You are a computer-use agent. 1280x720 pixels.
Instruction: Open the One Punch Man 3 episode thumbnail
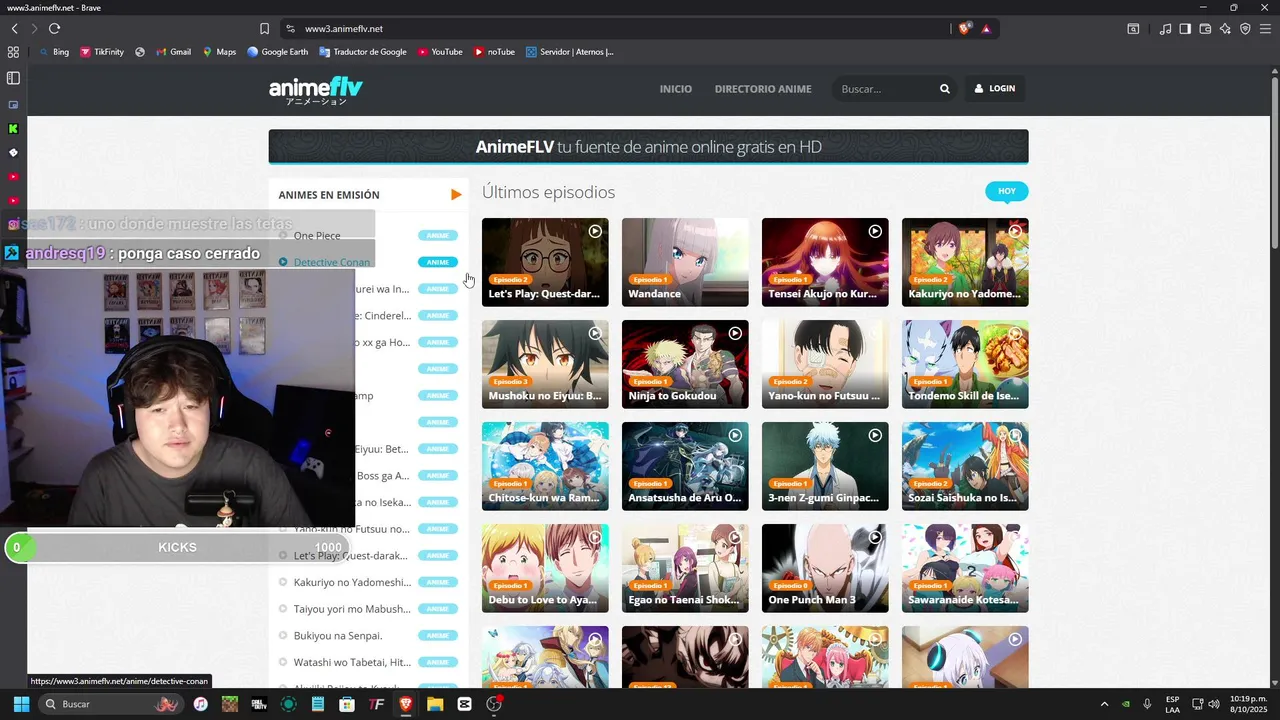(x=825, y=568)
